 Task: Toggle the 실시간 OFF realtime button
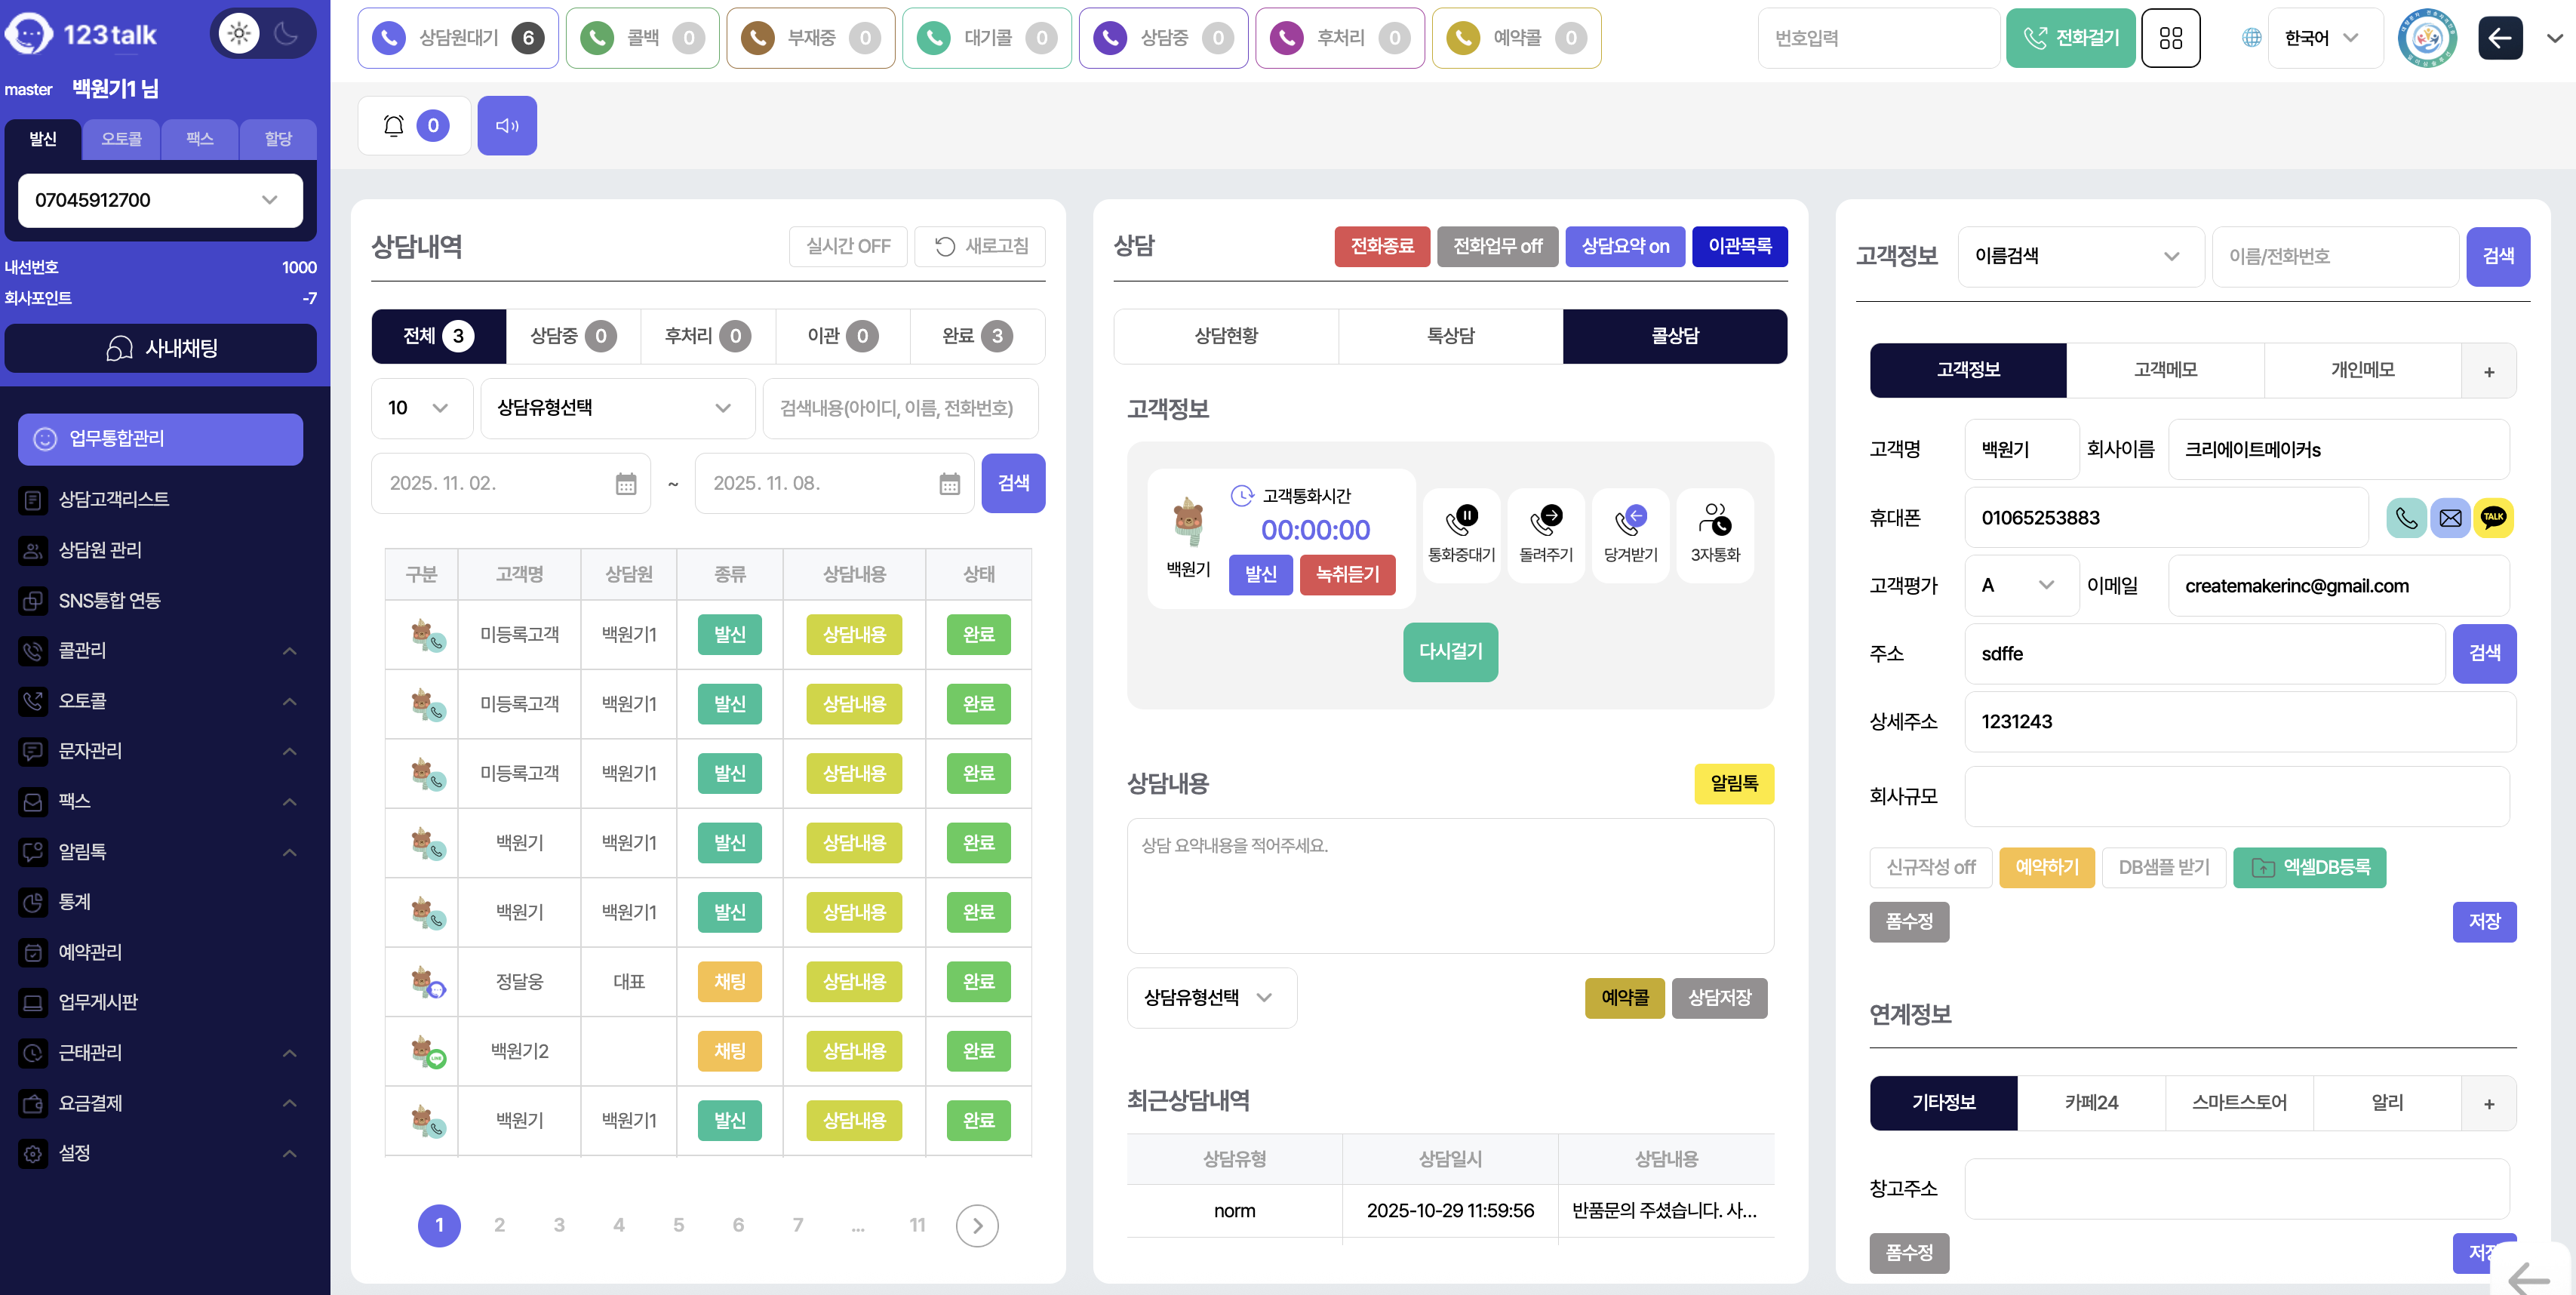coord(848,246)
